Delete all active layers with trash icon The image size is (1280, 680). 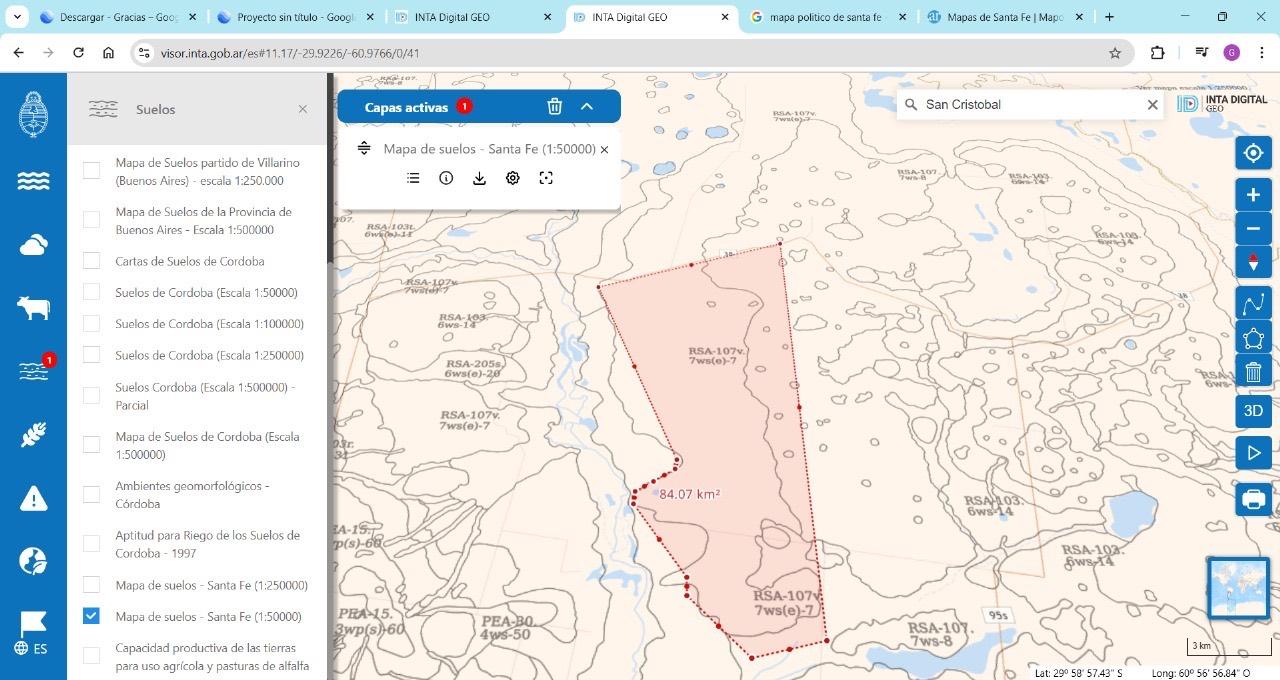click(555, 106)
